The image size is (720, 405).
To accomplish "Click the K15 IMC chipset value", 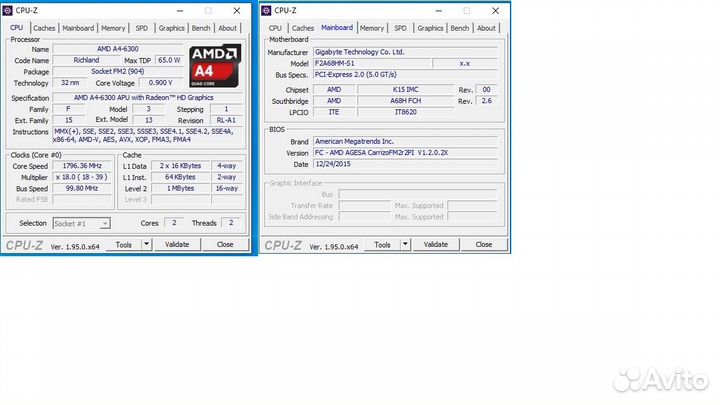I will click(x=406, y=90).
